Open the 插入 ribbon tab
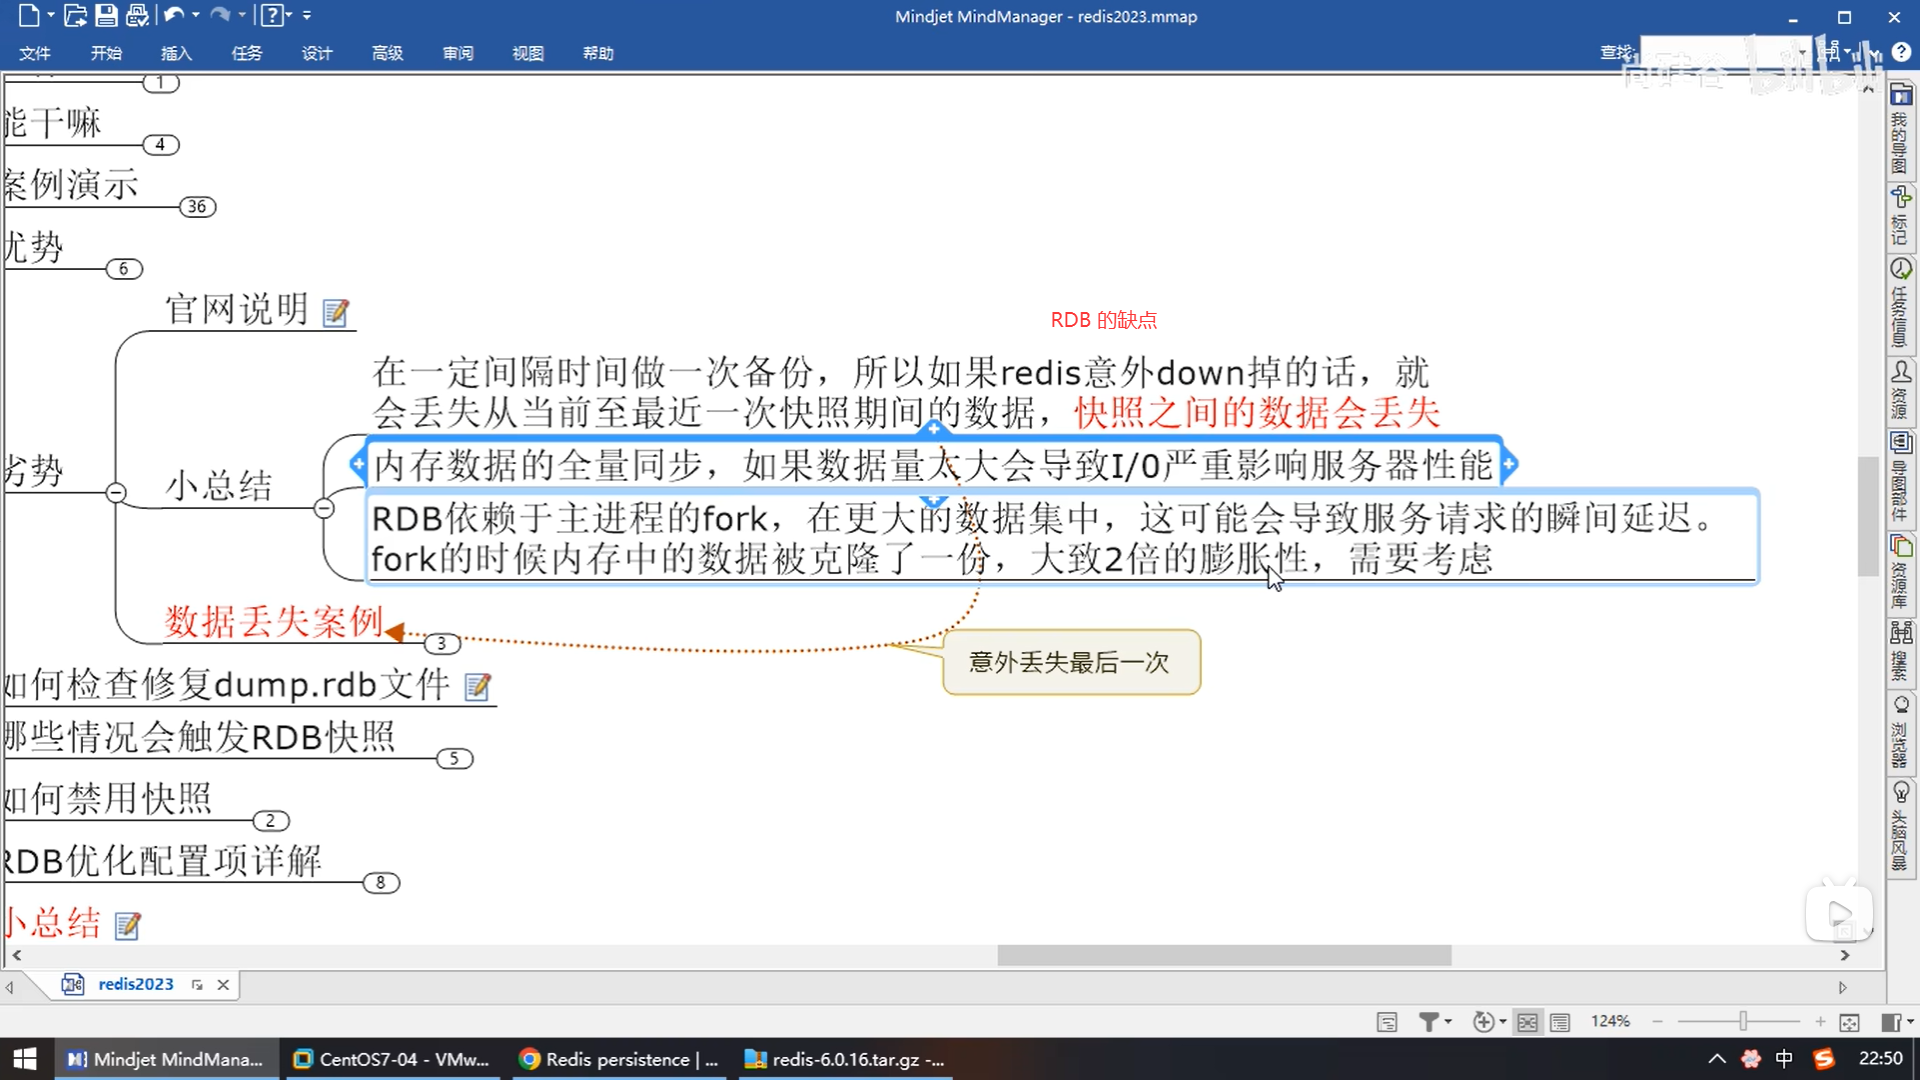 [x=176, y=53]
